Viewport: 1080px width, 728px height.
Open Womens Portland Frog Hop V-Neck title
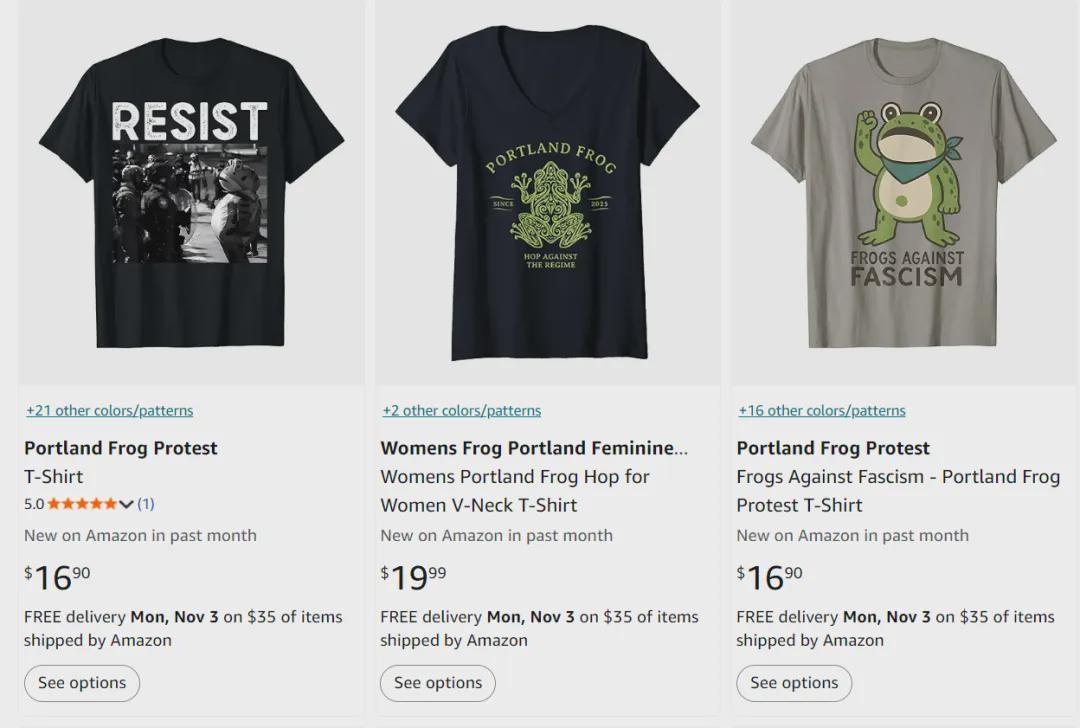pos(515,491)
